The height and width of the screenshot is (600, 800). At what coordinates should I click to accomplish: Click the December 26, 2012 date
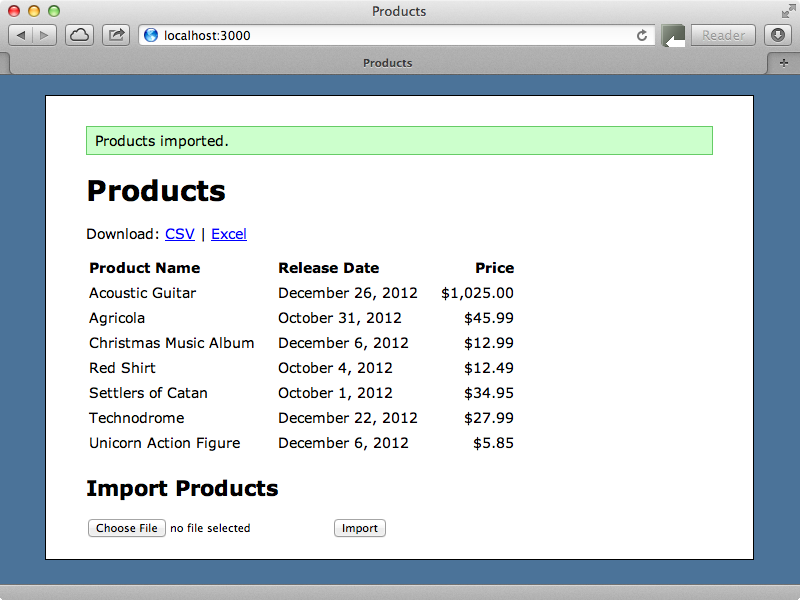coord(348,293)
